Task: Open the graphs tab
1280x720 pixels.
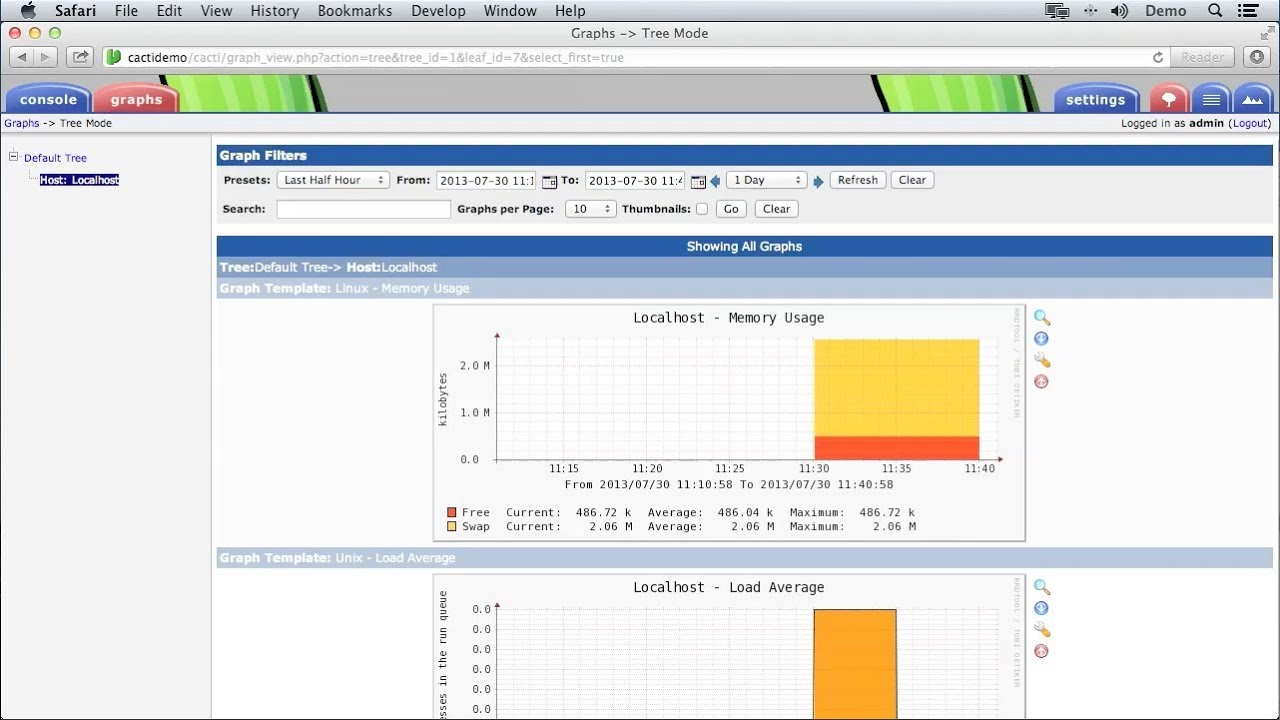Action: point(136,99)
